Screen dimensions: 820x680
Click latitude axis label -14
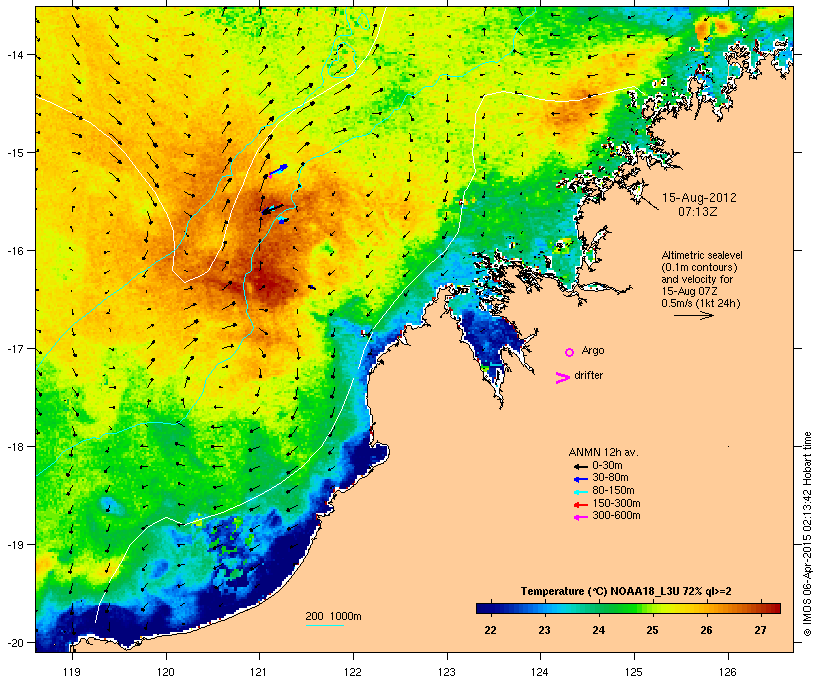[x=14, y=54]
